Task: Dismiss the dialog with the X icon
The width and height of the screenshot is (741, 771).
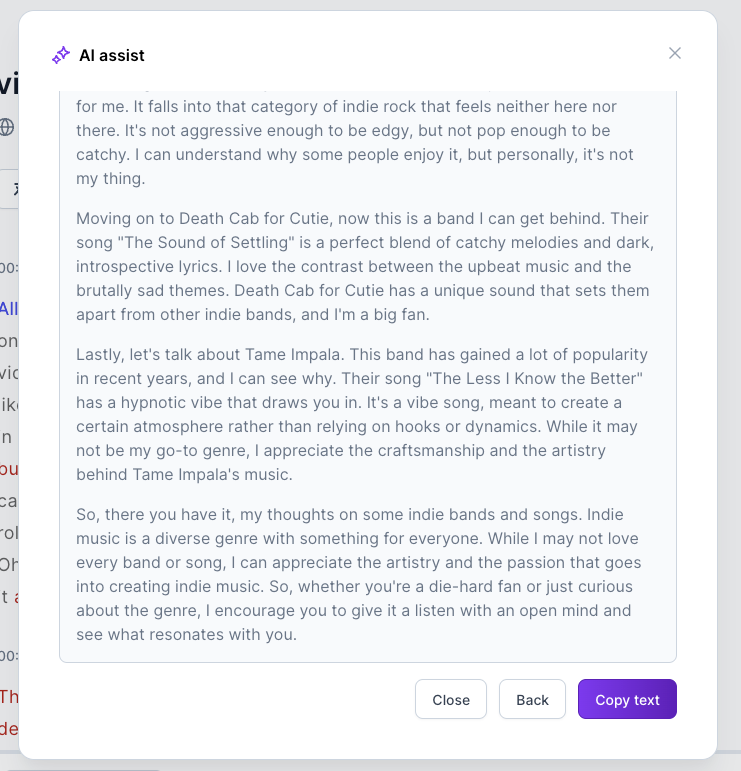Action: coord(675,53)
